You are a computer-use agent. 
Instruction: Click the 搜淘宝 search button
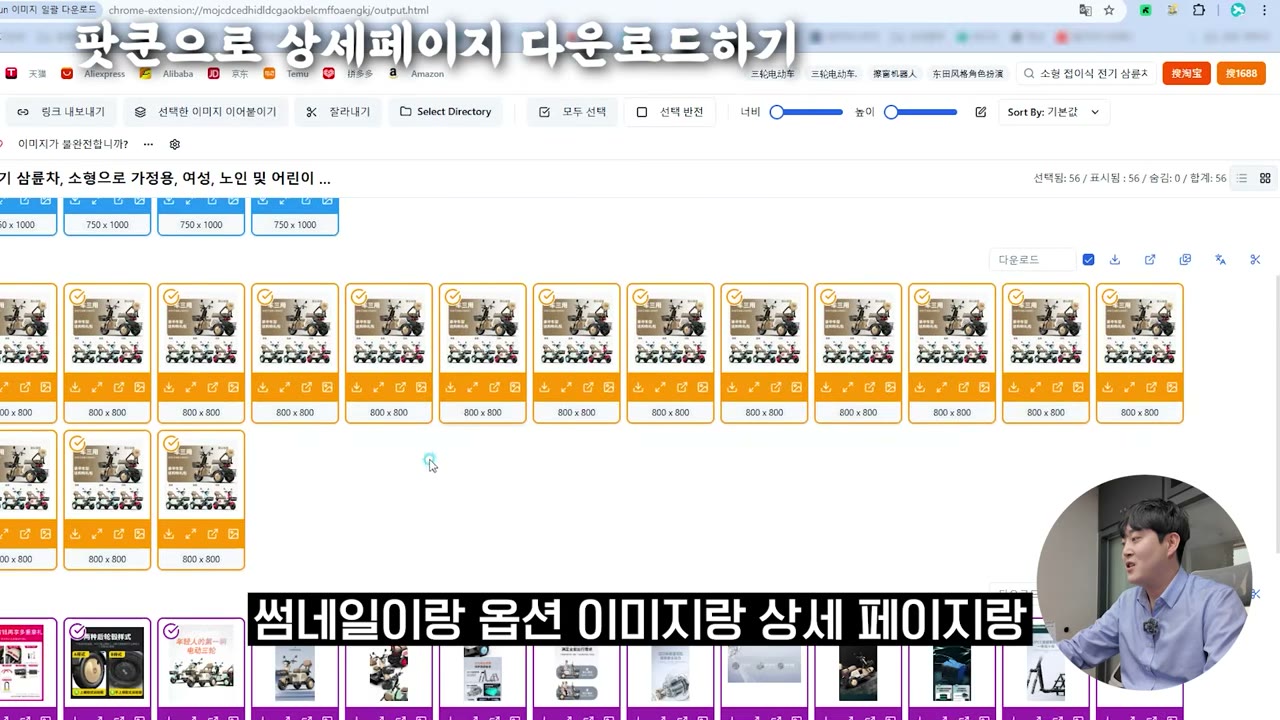(1186, 73)
